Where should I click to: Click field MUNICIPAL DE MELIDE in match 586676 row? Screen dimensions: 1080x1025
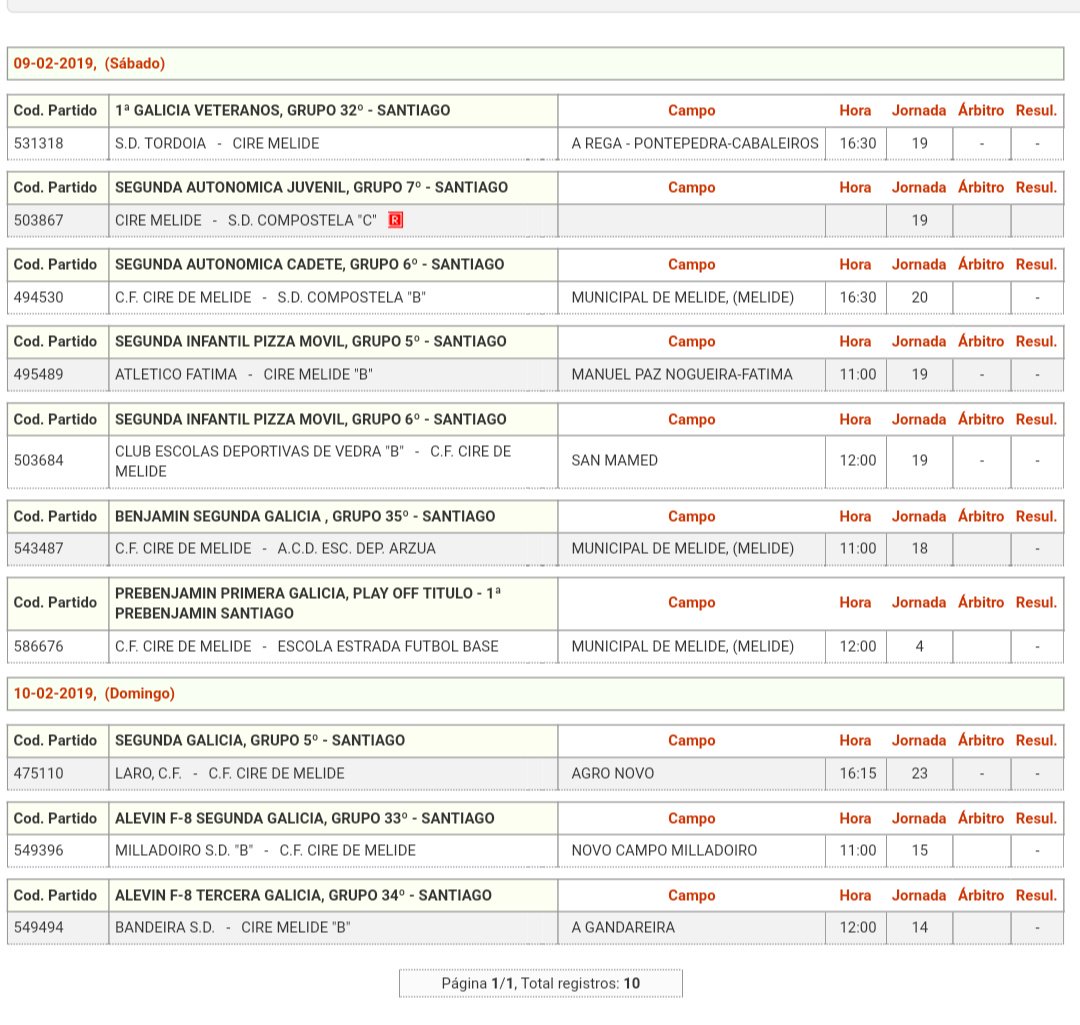[x=683, y=646]
